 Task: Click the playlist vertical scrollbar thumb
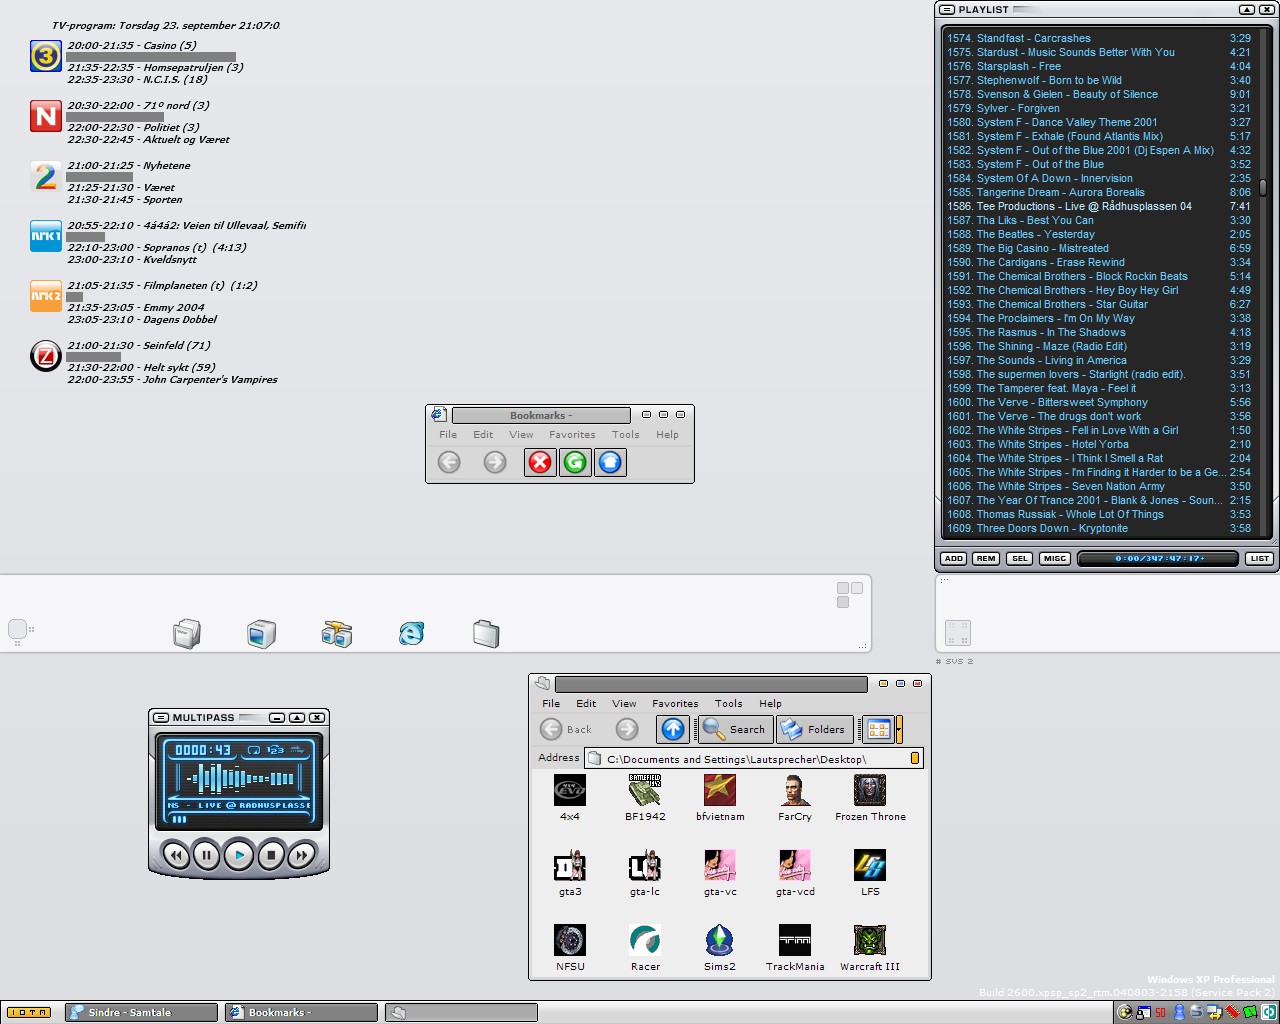[x=1263, y=187]
